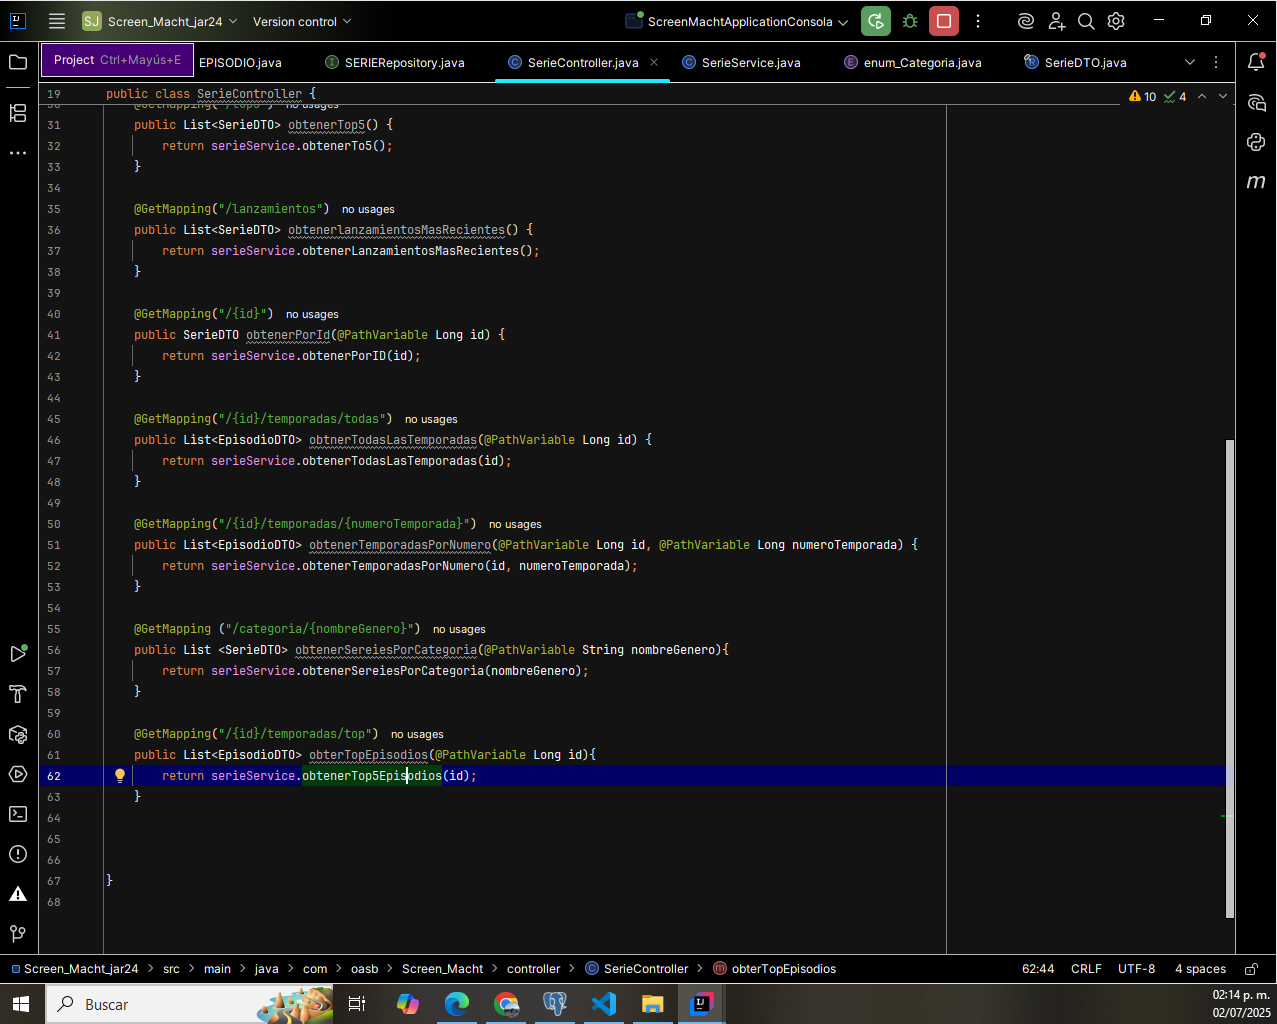Open the main hamburger menu
The height and width of the screenshot is (1024, 1277).
(x=57, y=21)
